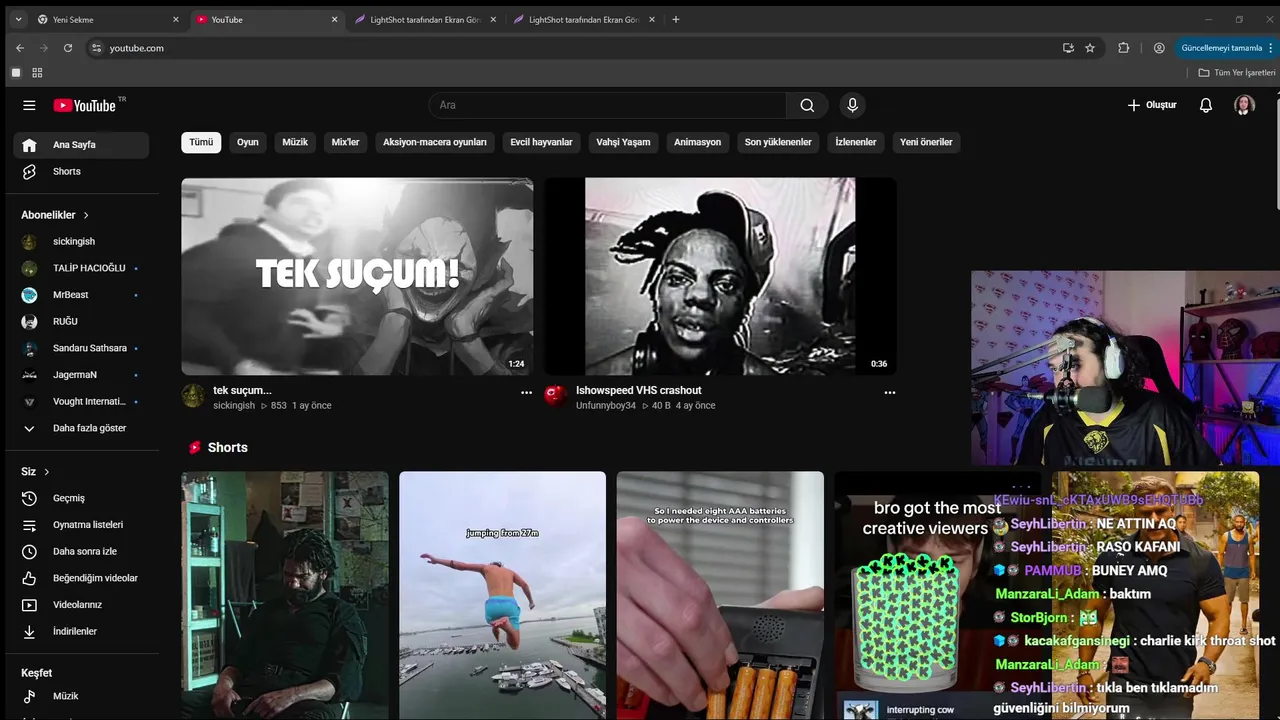Viewport: 1280px width, 720px height.
Task: Select the Oyun filter chip
Action: [x=247, y=142]
